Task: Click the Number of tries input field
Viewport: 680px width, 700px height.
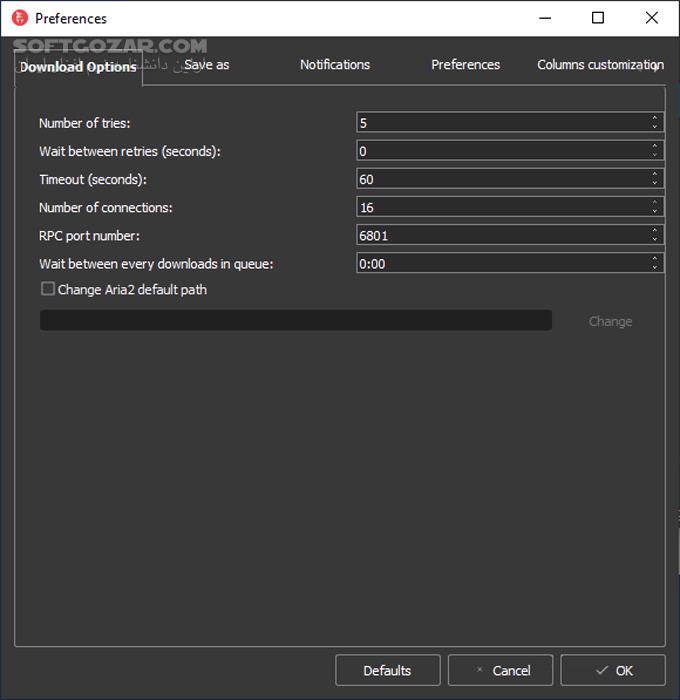Action: pyautogui.click(x=500, y=123)
